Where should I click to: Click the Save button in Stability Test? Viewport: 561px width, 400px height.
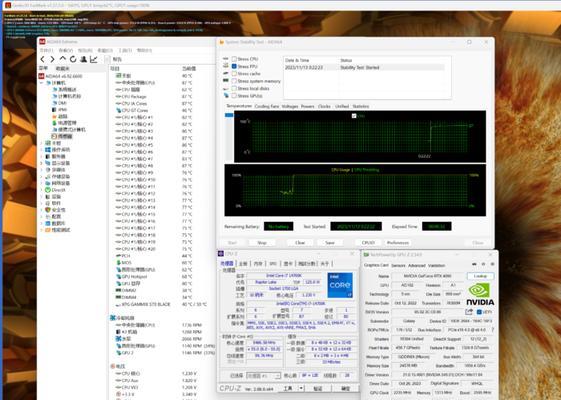[330, 243]
